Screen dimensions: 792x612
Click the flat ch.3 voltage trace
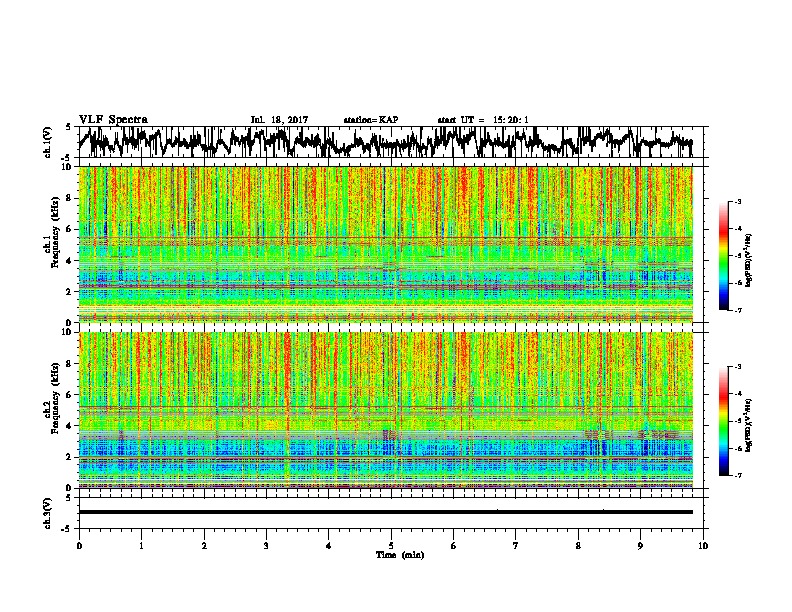click(x=386, y=512)
